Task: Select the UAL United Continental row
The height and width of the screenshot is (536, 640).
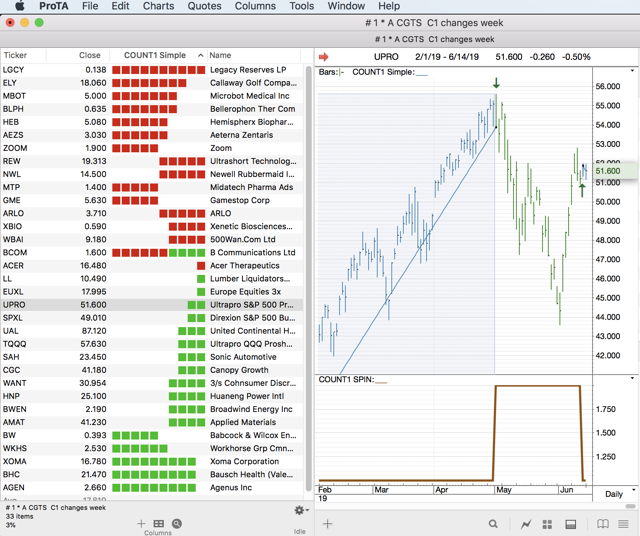Action: 152,331
